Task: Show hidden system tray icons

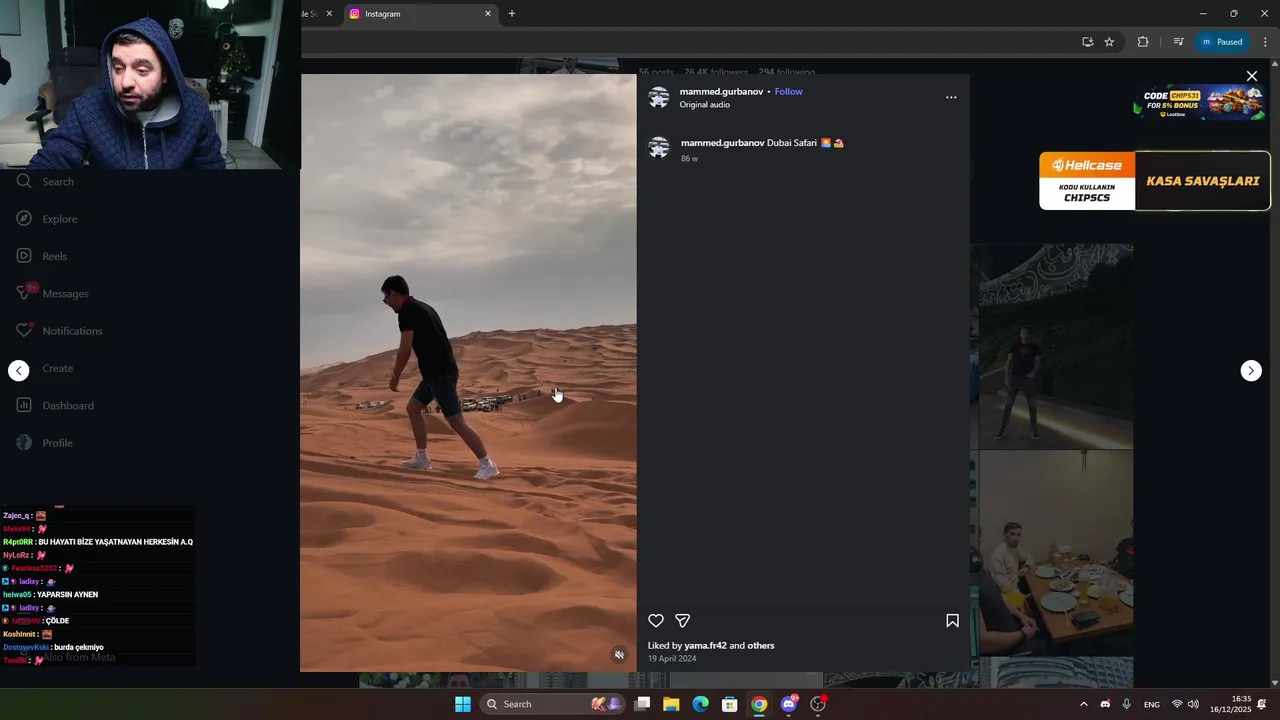Action: pyautogui.click(x=1083, y=704)
